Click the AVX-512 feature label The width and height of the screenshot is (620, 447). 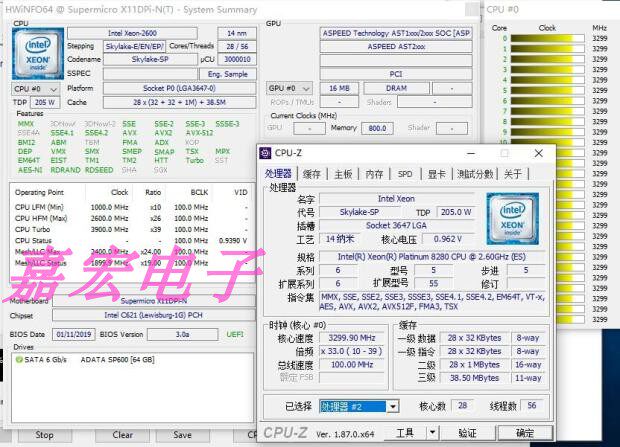click(199, 133)
